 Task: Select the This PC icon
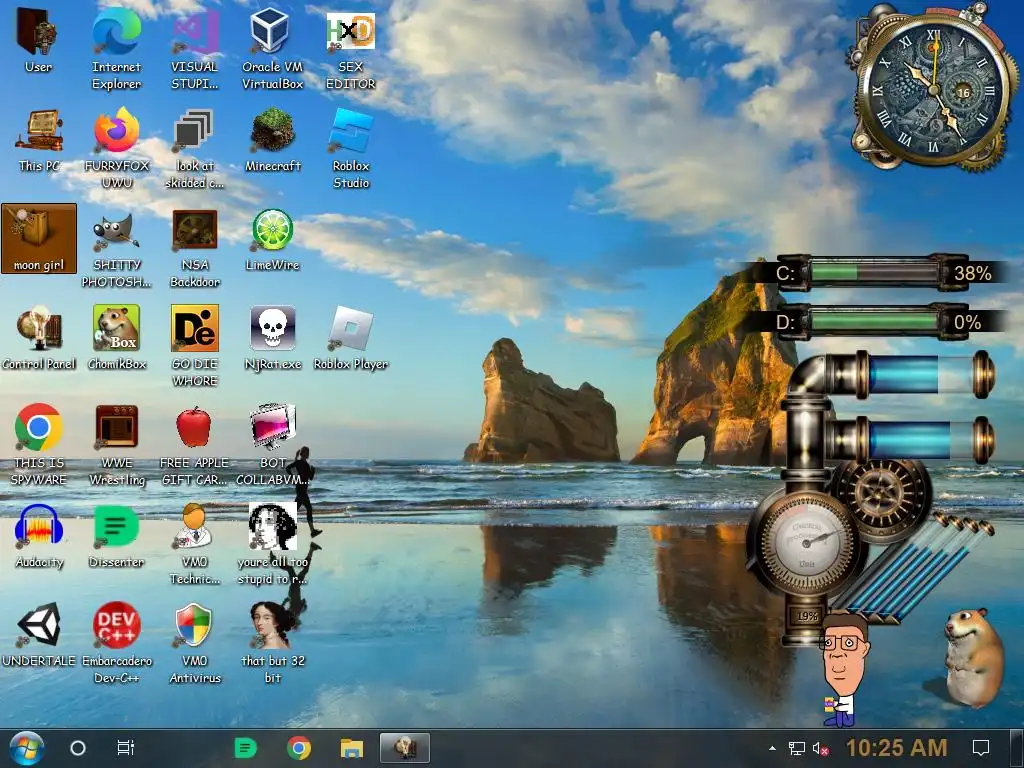pos(39,140)
